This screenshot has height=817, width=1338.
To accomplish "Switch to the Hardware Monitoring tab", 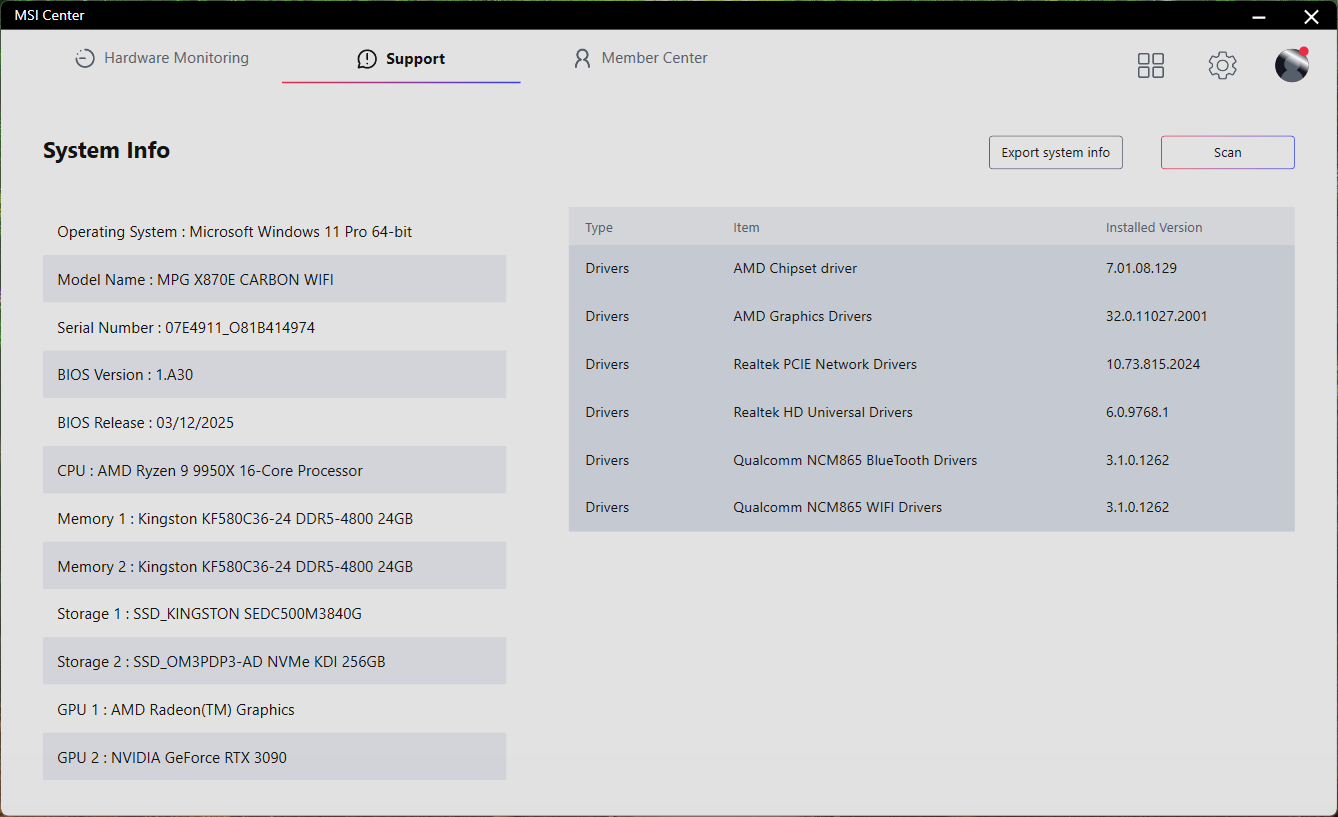I will tap(176, 59).
